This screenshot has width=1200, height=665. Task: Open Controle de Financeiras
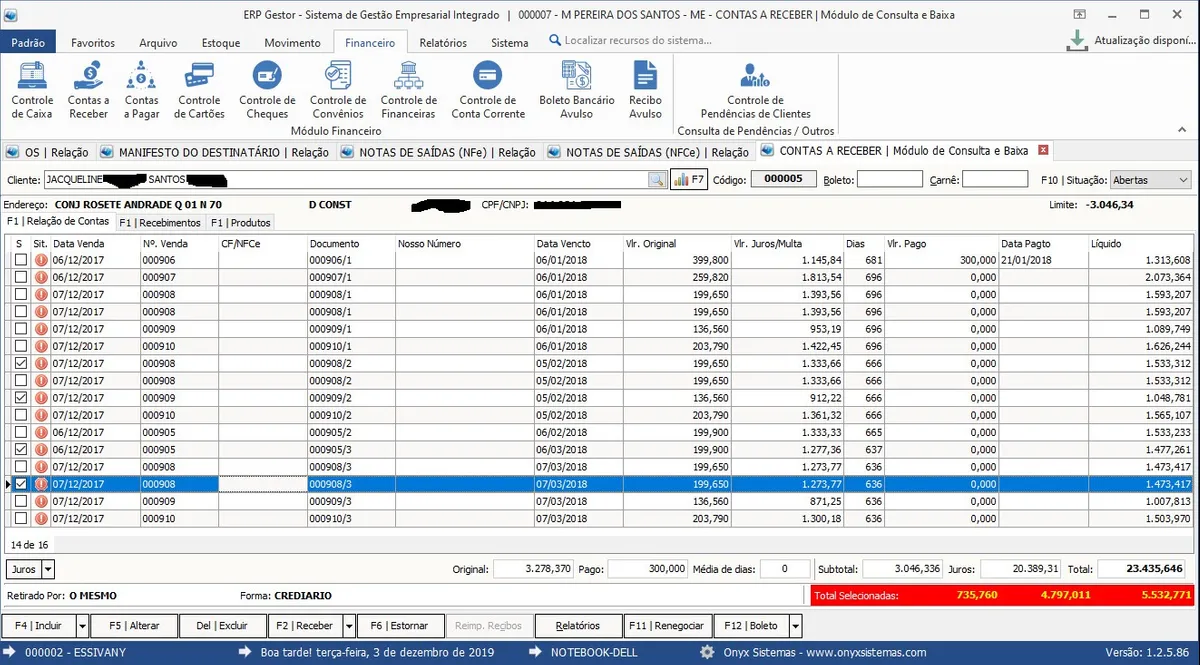(408, 89)
